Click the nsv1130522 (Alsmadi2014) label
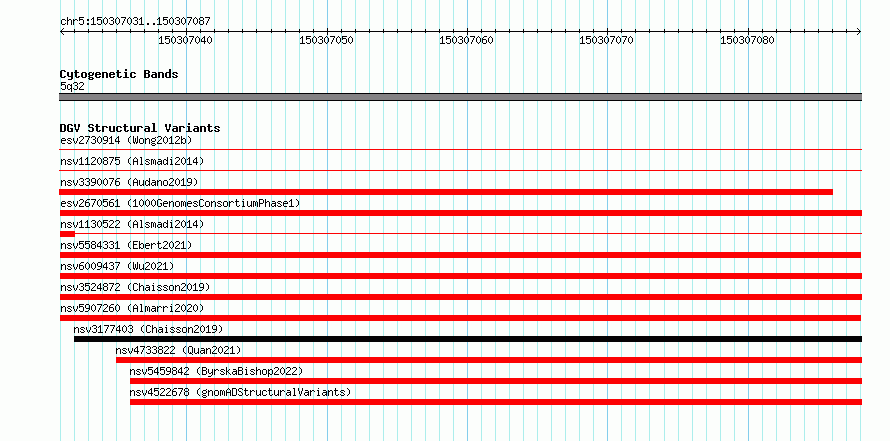The height and width of the screenshot is (441, 890). (132, 224)
